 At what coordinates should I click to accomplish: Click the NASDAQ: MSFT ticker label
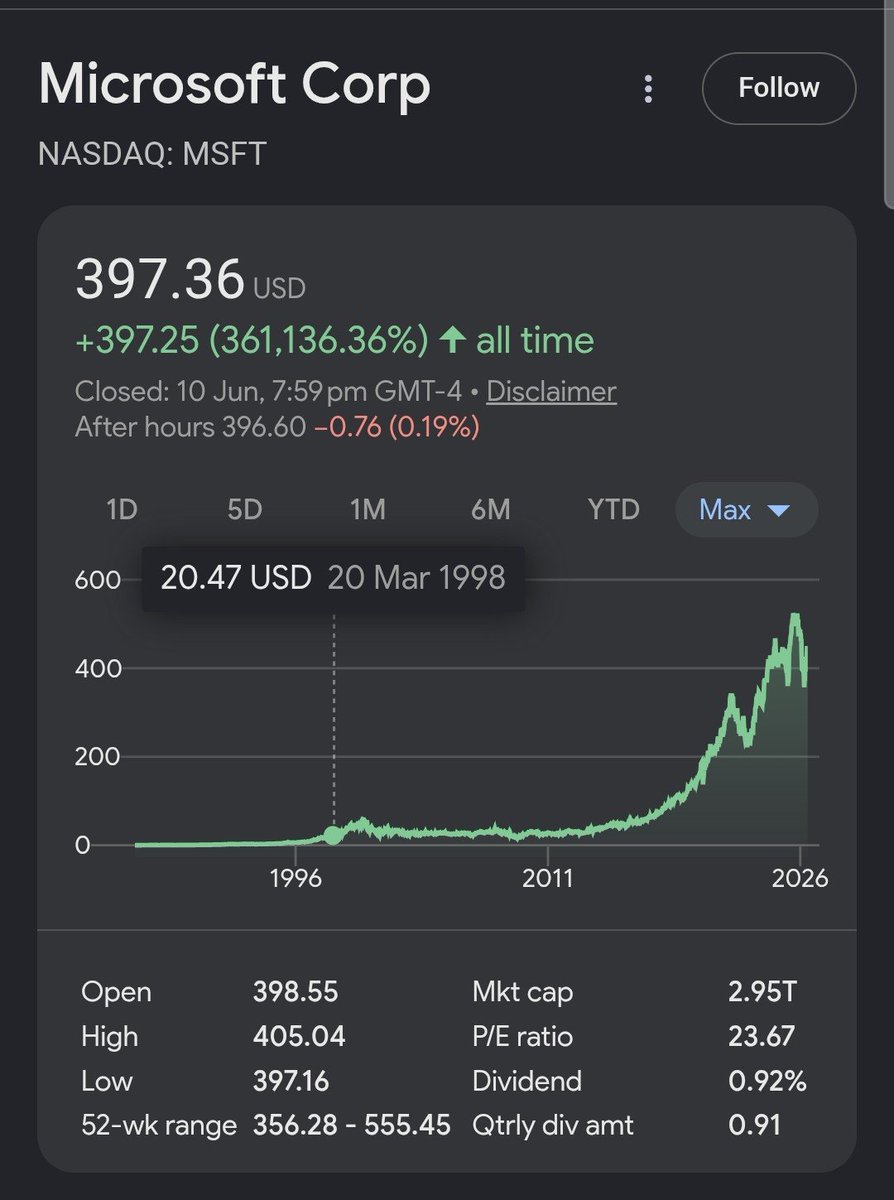(152, 155)
